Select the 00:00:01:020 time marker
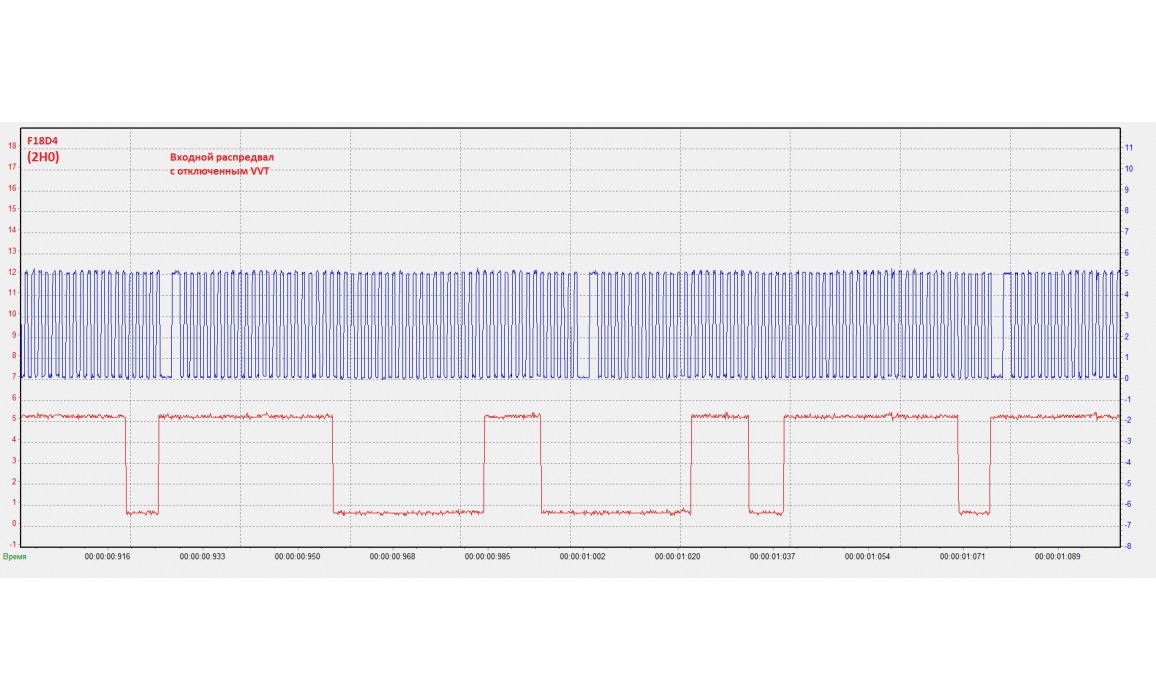The width and height of the screenshot is (1156, 700). click(x=677, y=556)
